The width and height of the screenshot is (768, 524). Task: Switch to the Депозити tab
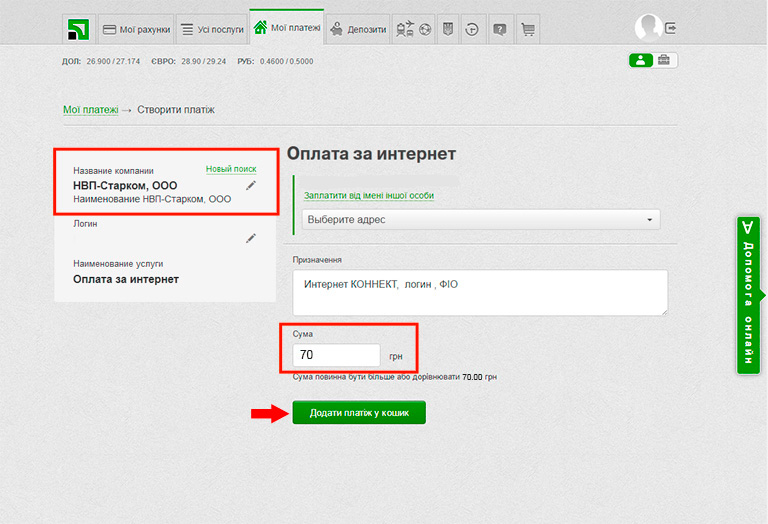click(x=358, y=30)
